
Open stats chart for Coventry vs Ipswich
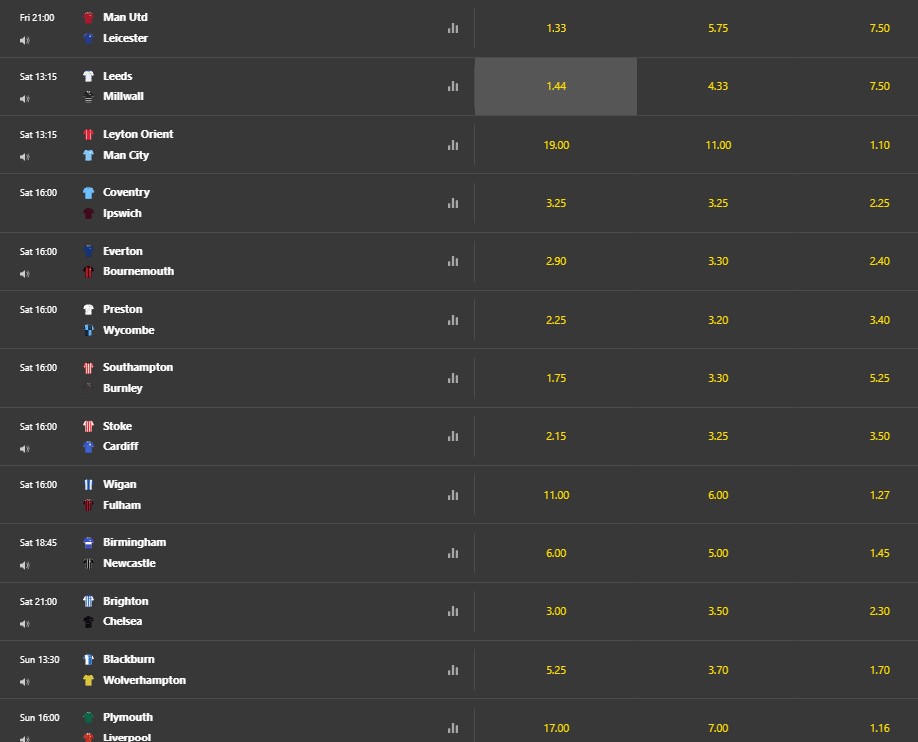pyautogui.click(x=453, y=203)
